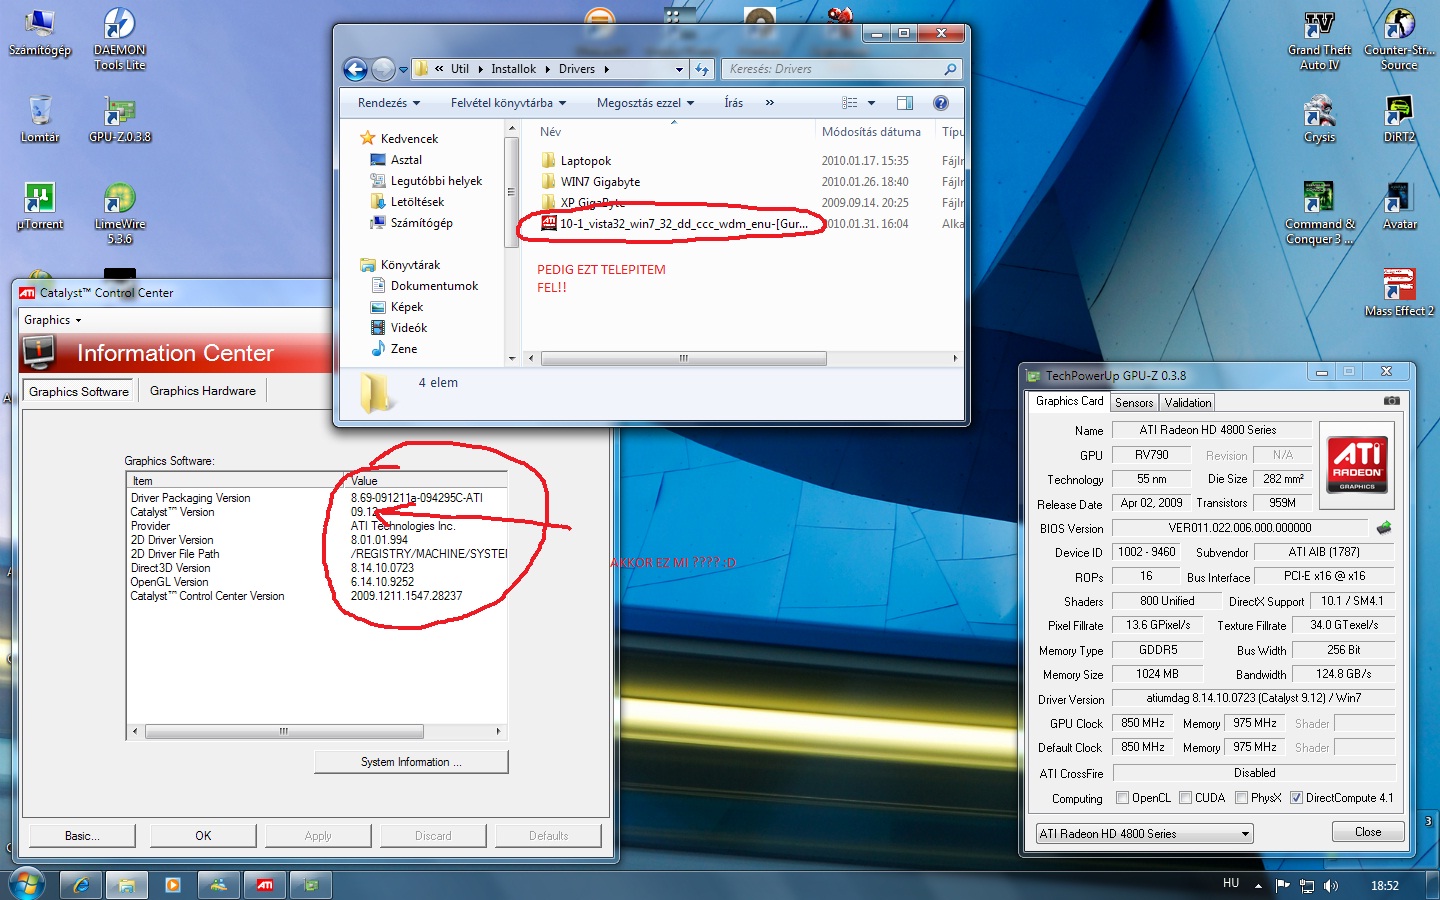Open the Rendezés dropdown in Explorer
Viewport: 1440px width, 900px height.
point(389,102)
